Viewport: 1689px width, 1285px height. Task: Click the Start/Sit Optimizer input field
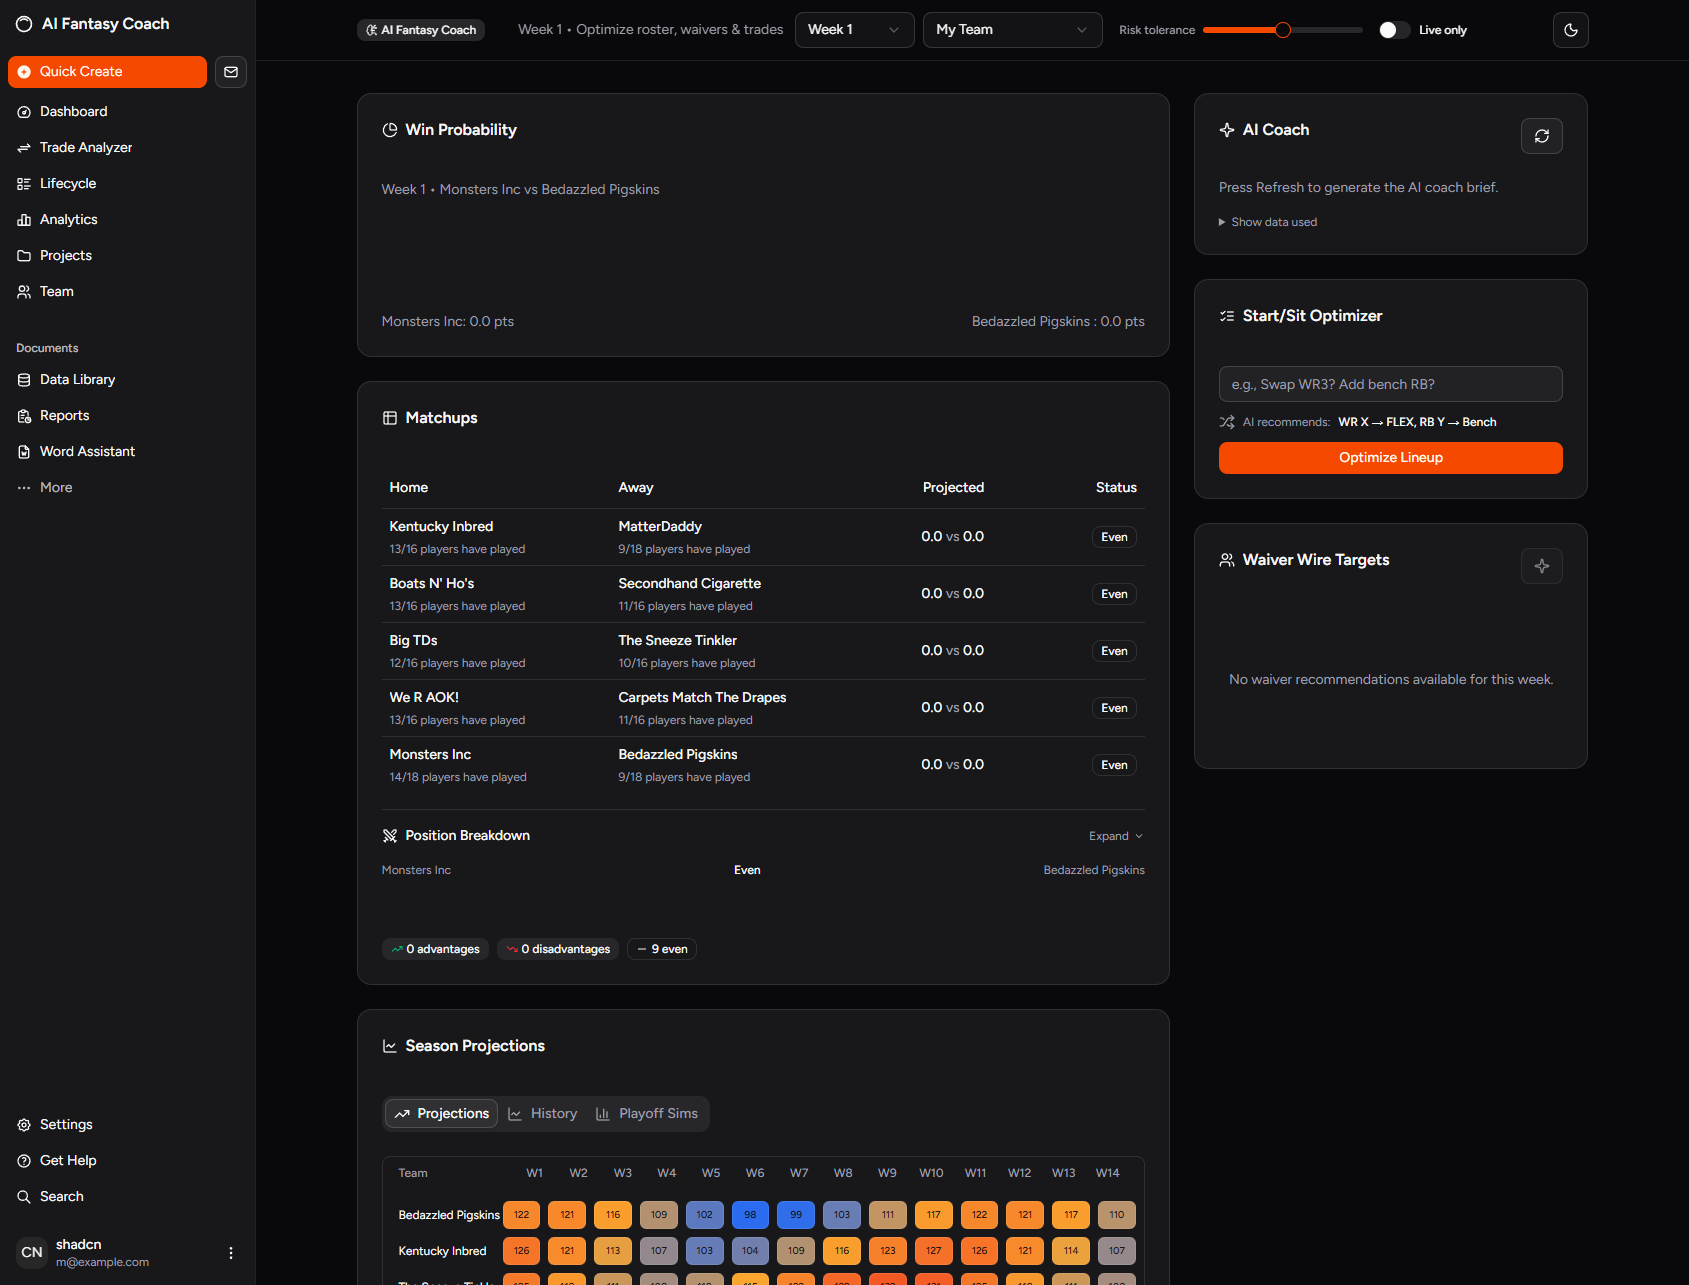pos(1390,384)
